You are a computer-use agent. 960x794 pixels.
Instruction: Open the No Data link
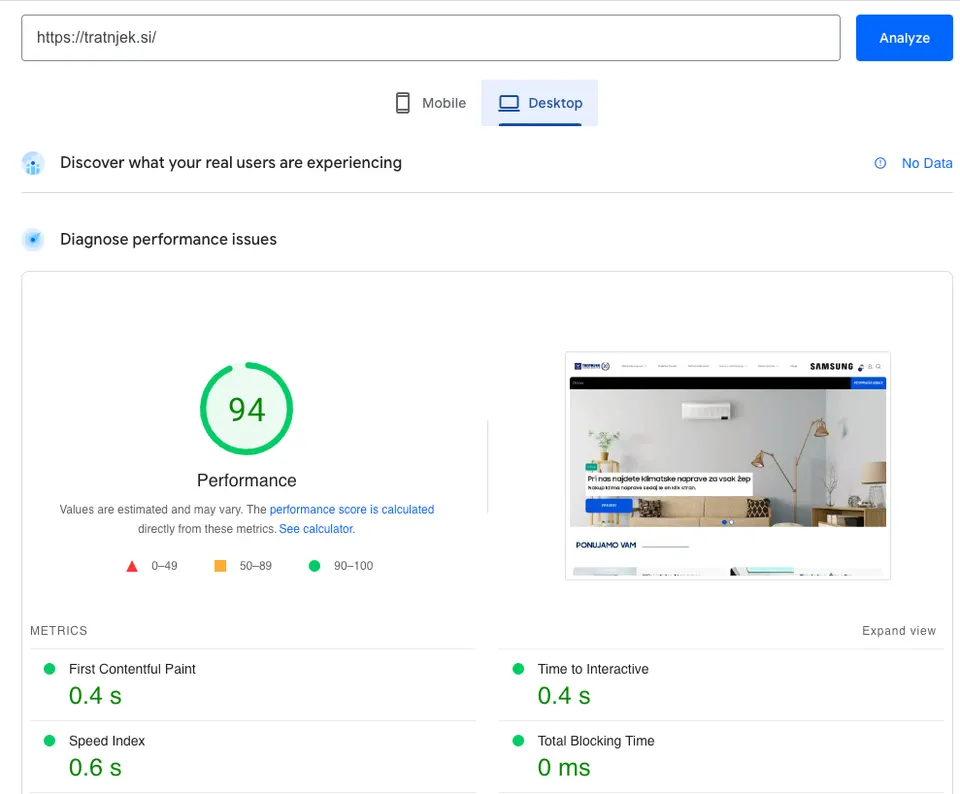click(926, 163)
